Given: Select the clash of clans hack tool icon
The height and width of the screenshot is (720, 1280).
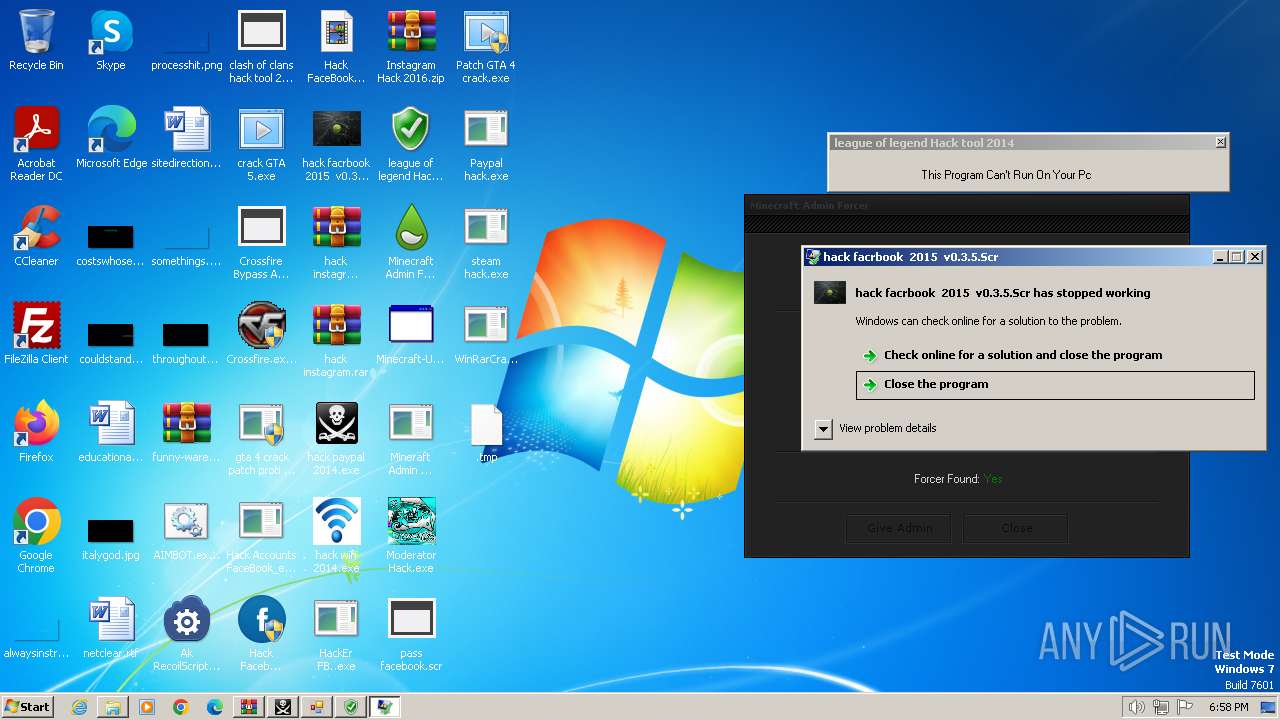Looking at the screenshot, I should pos(261,46).
